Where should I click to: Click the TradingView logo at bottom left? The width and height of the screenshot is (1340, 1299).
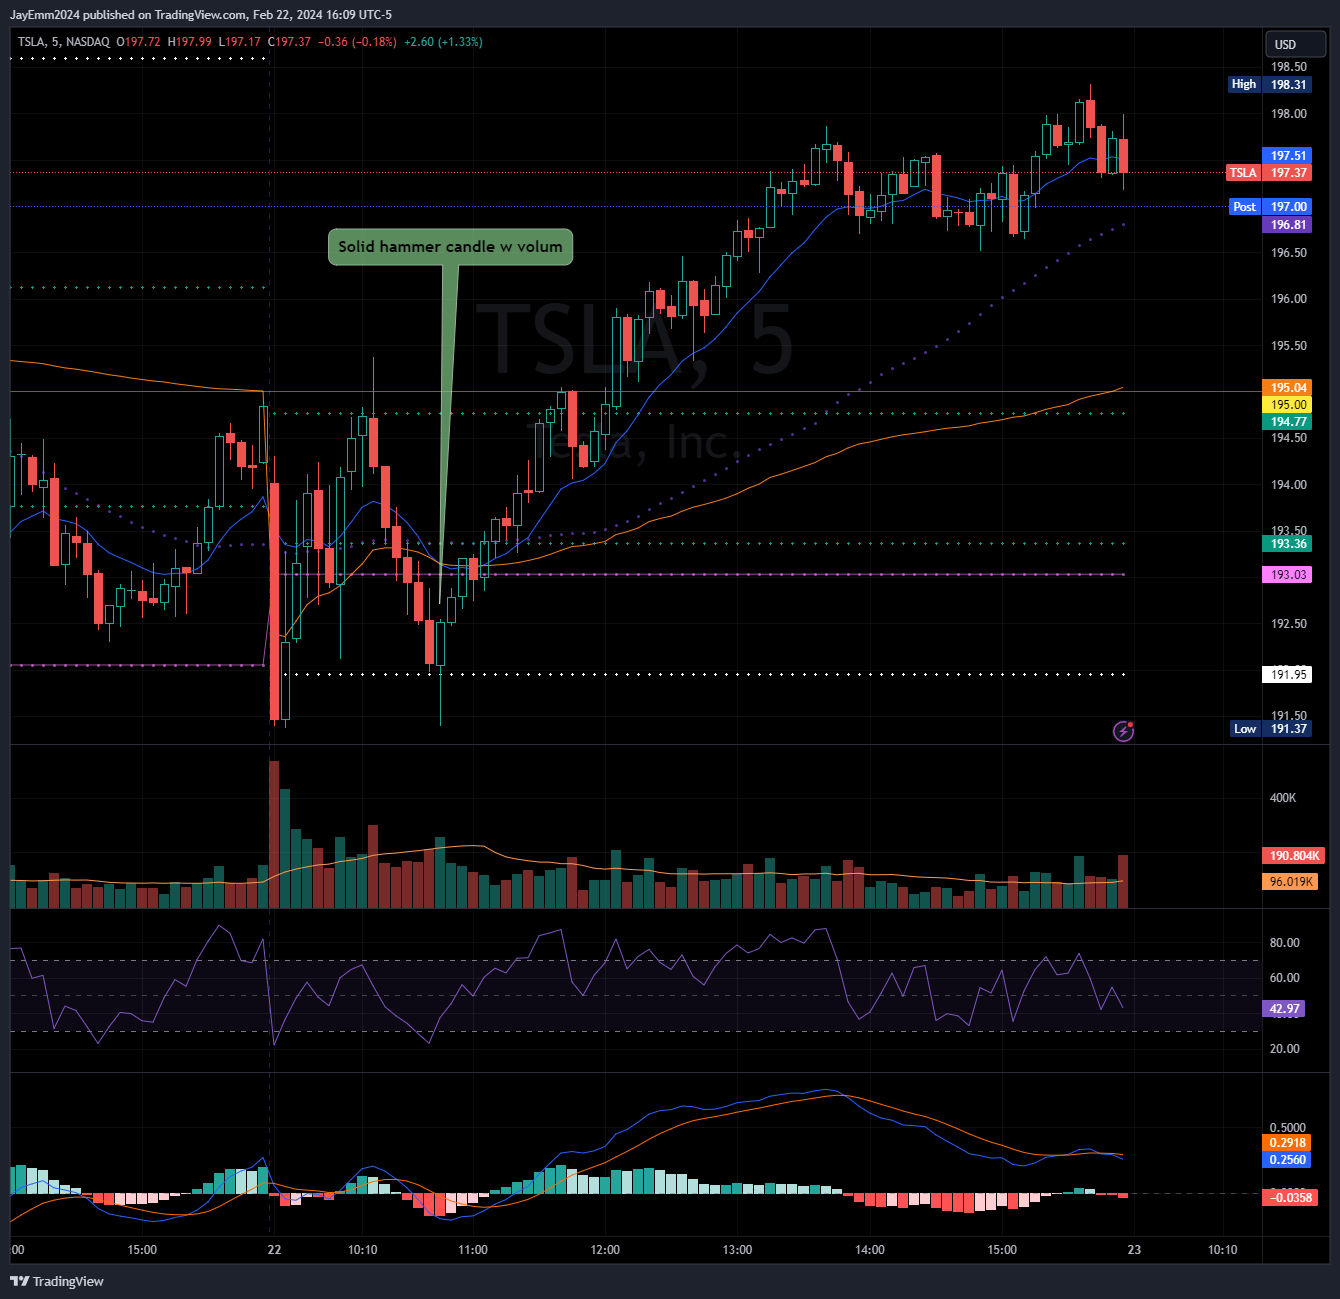click(x=57, y=1281)
